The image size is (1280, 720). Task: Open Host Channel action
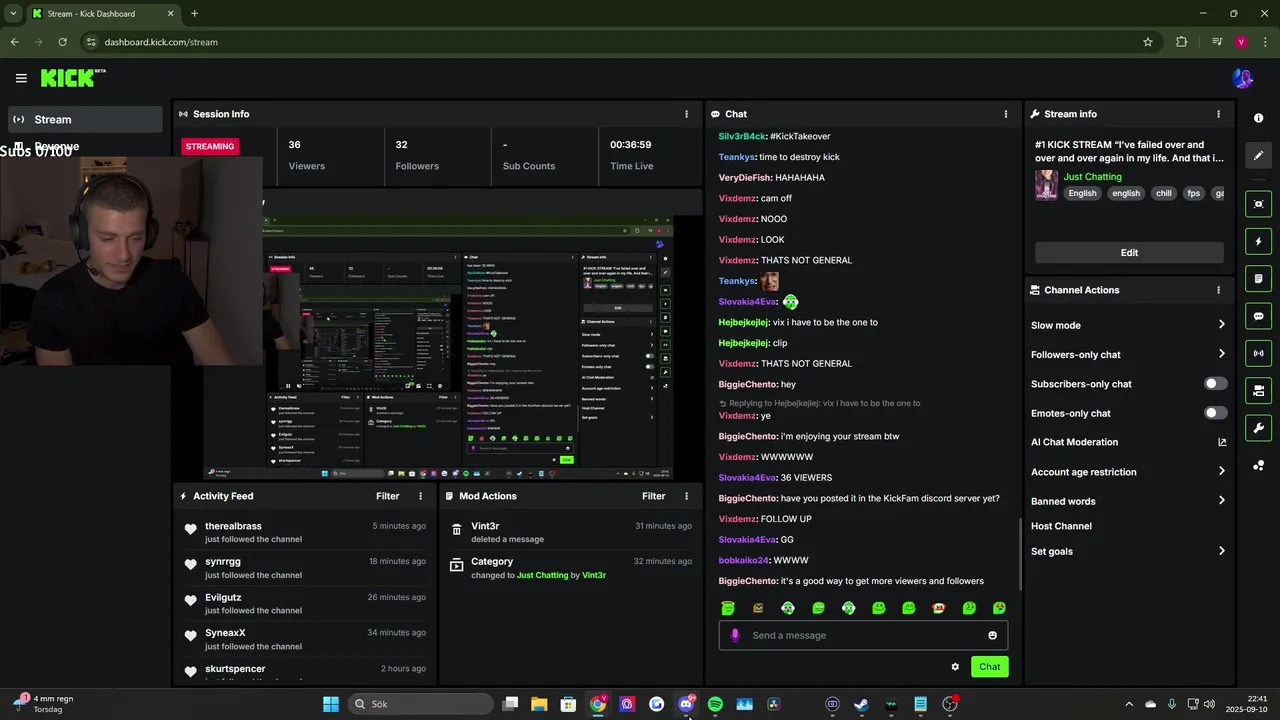pos(1061,526)
